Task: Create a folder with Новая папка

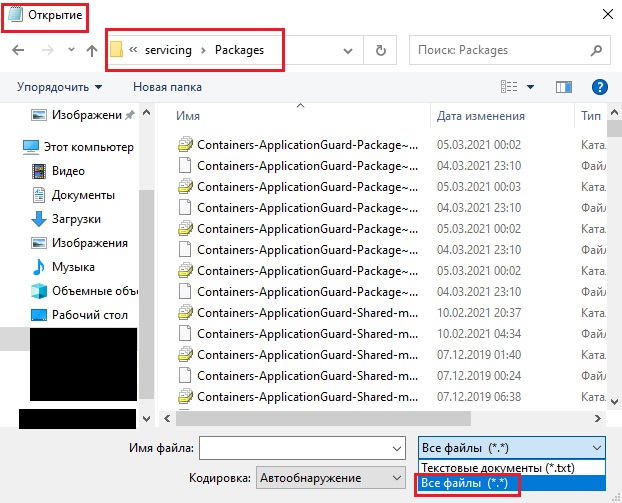Action: (x=167, y=87)
